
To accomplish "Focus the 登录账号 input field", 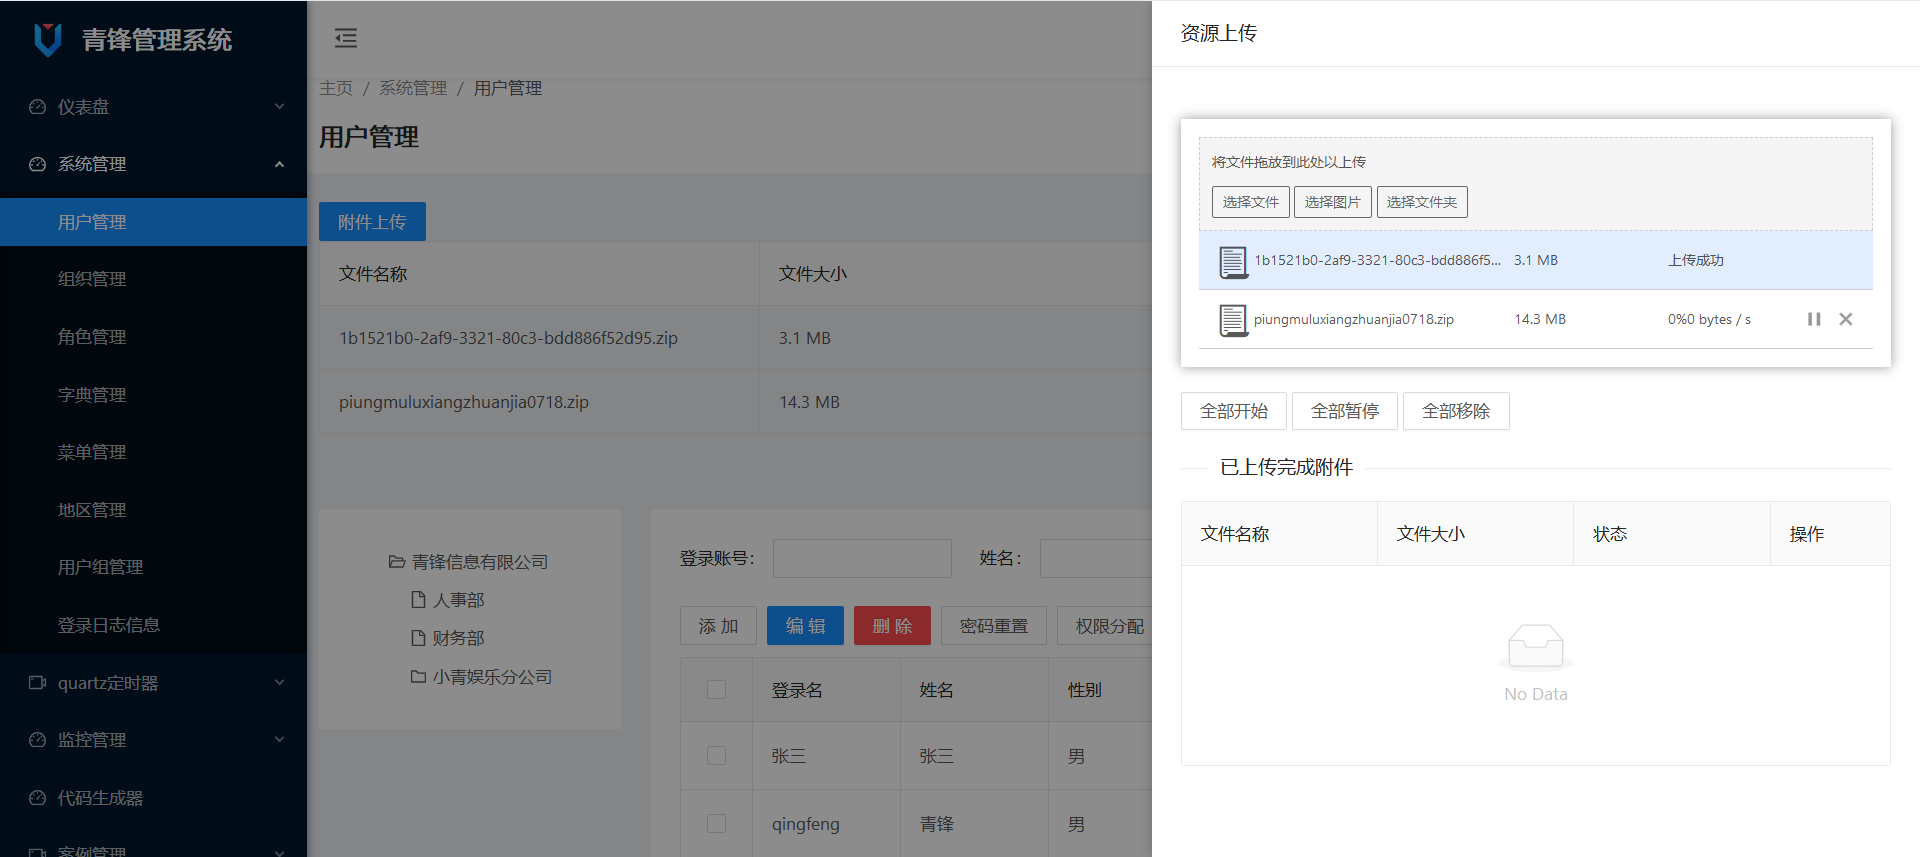I will pyautogui.click(x=862, y=558).
